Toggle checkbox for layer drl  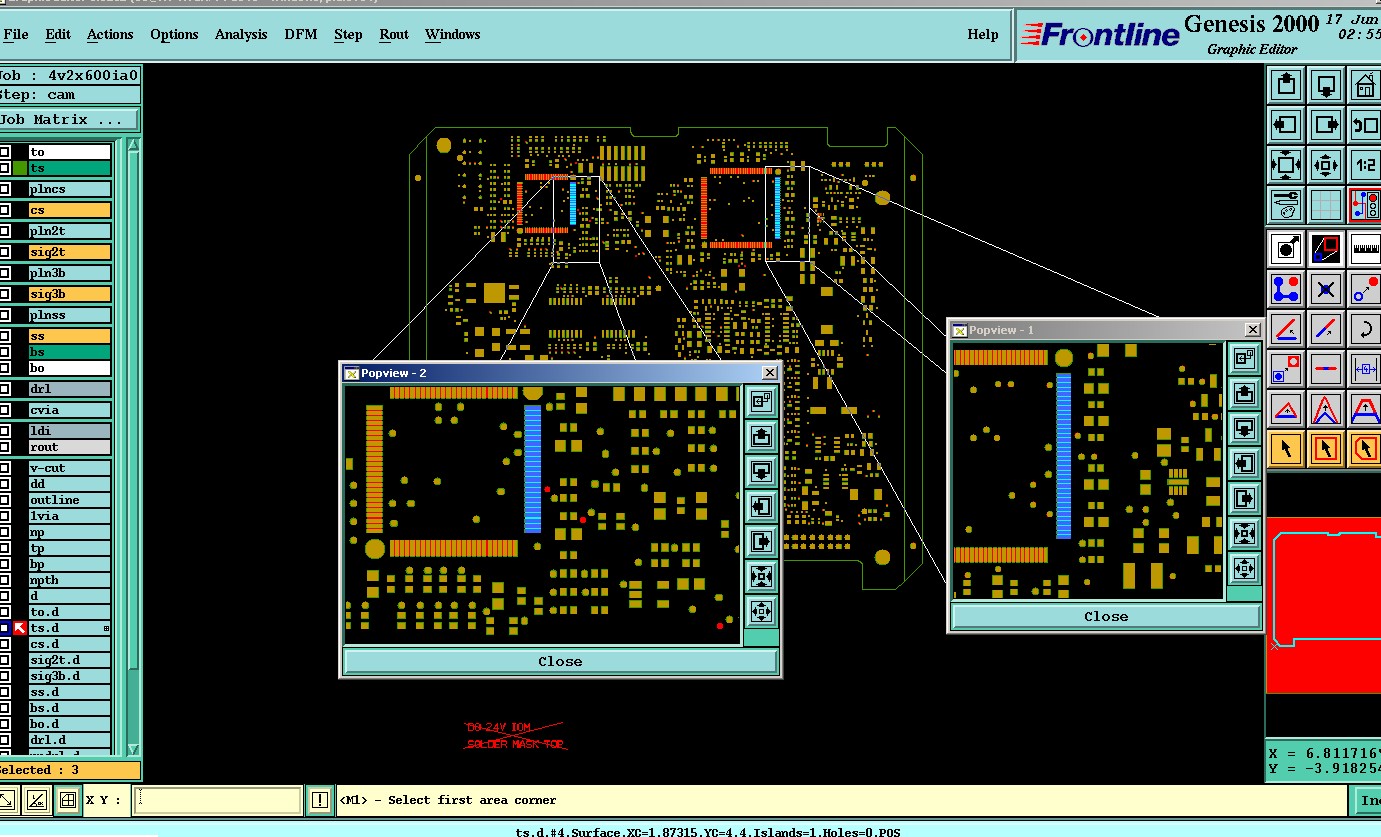point(5,389)
